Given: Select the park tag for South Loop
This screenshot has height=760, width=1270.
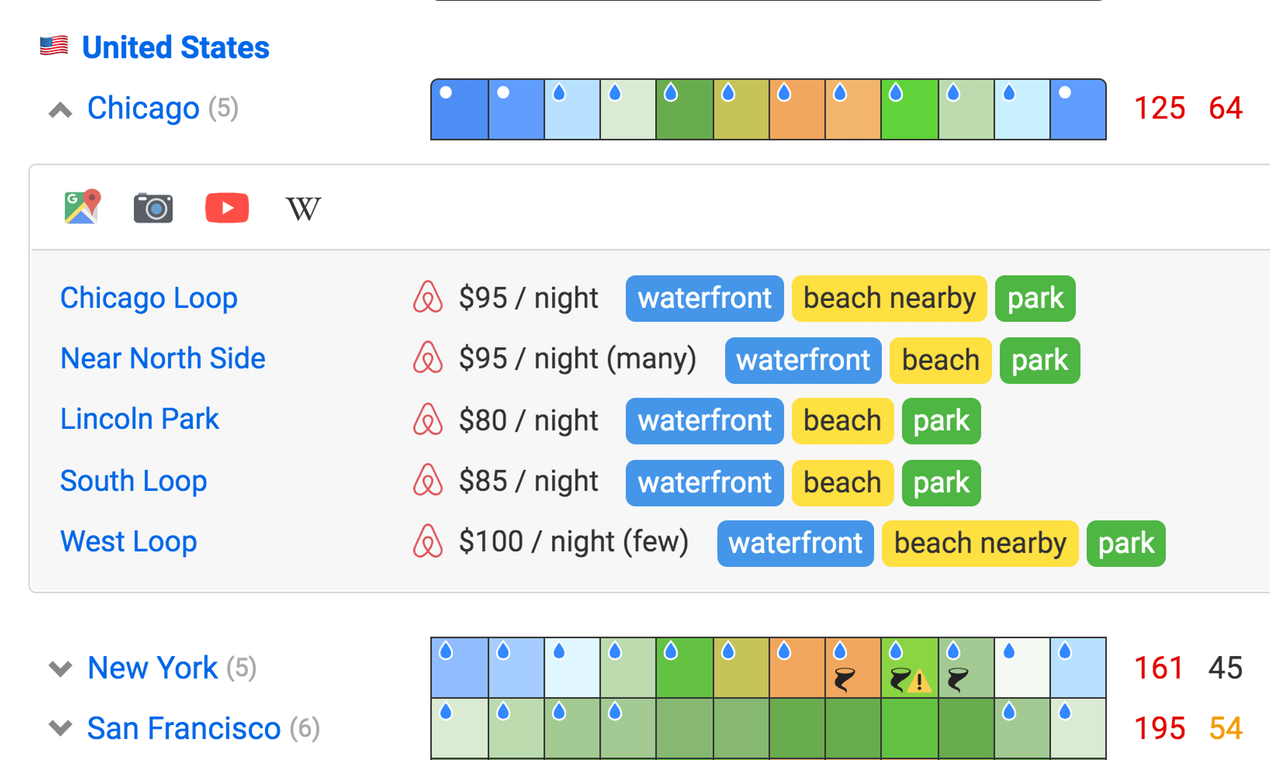Looking at the screenshot, I should tap(941, 482).
